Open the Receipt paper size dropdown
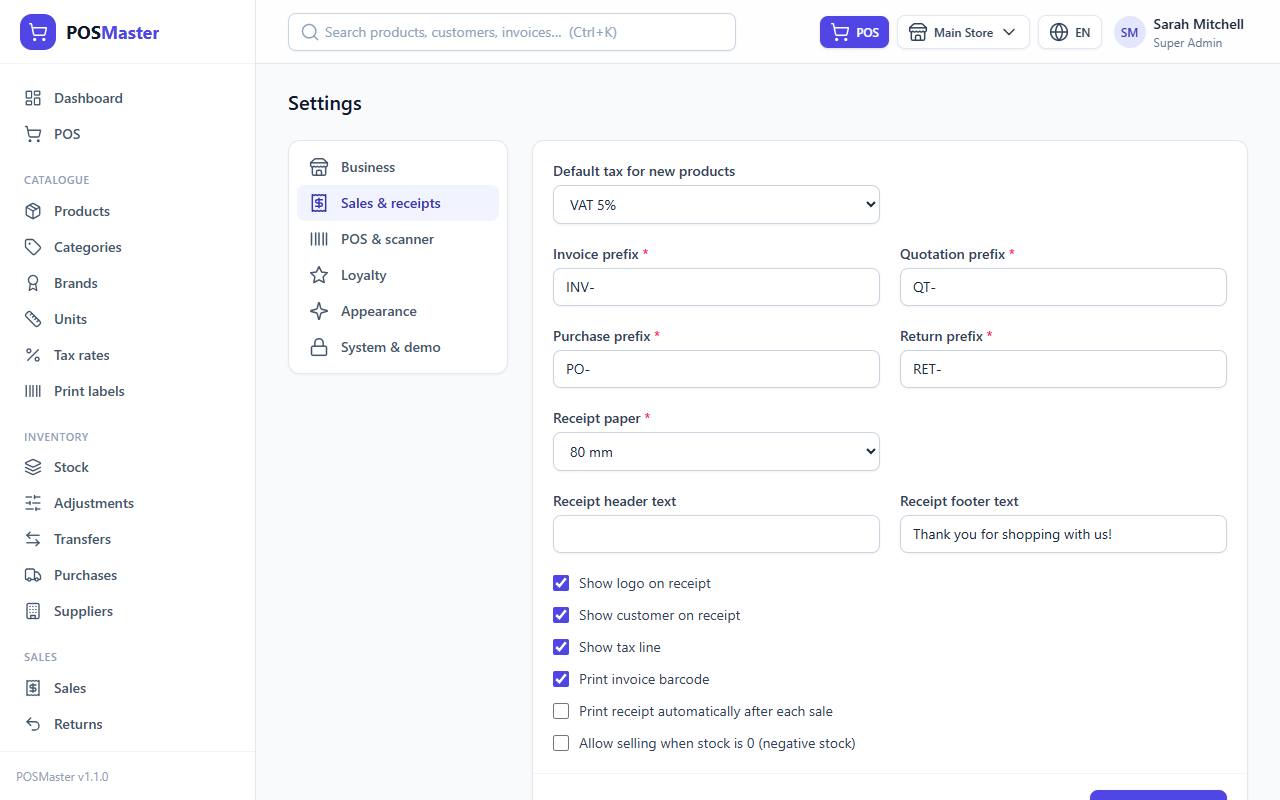 click(x=716, y=452)
